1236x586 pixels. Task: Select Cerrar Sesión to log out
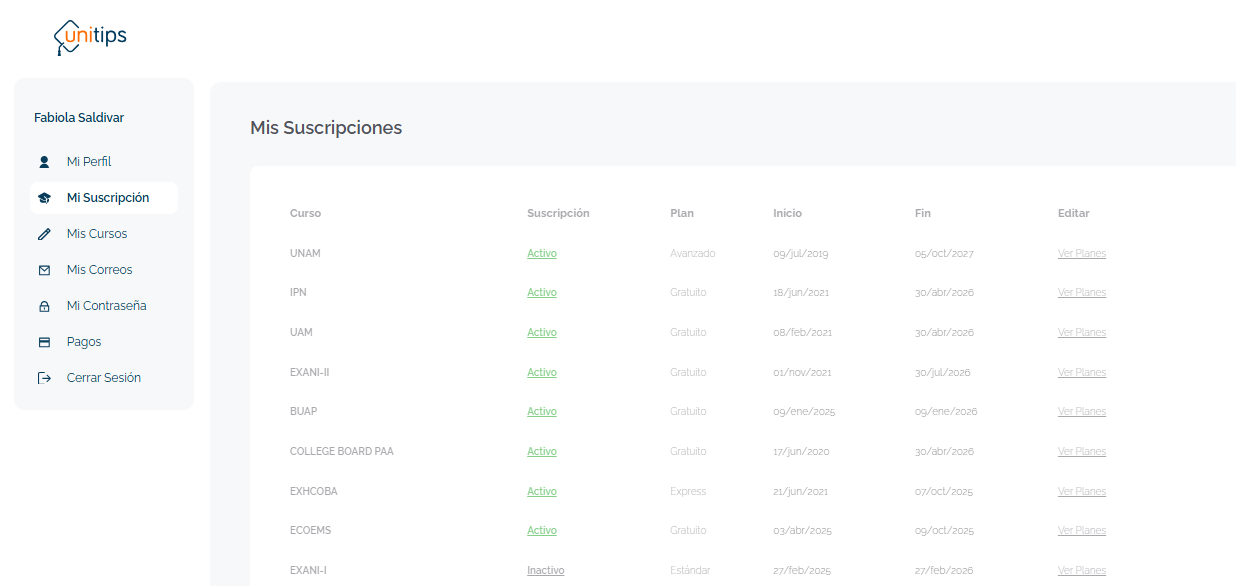coord(104,378)
